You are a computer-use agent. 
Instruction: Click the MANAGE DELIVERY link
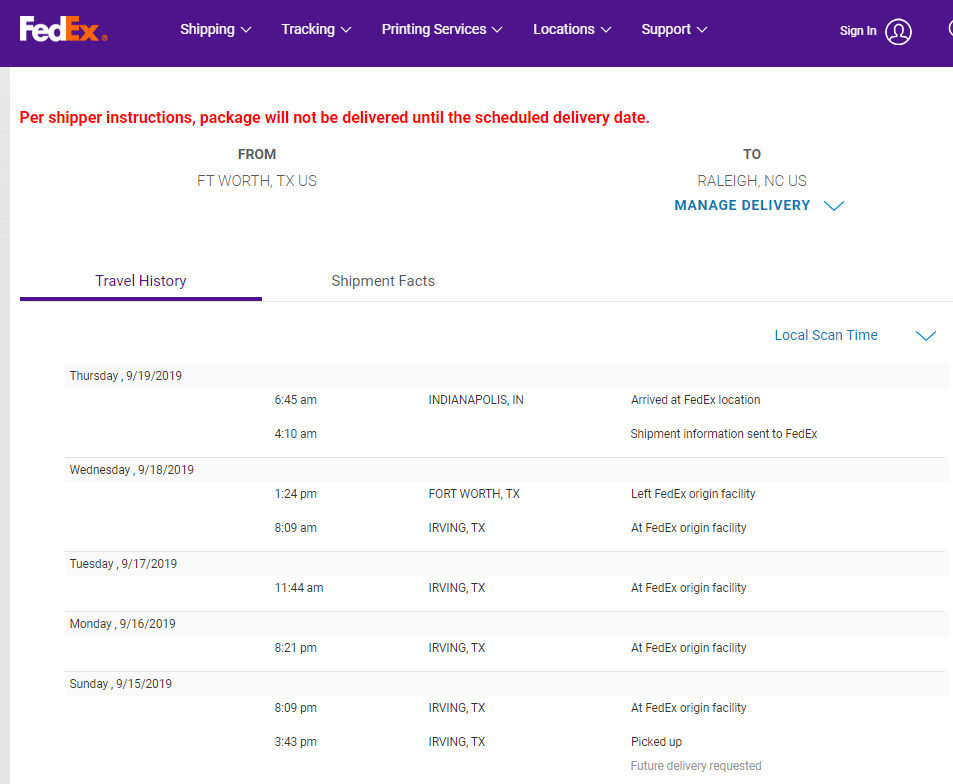point(742,205)
